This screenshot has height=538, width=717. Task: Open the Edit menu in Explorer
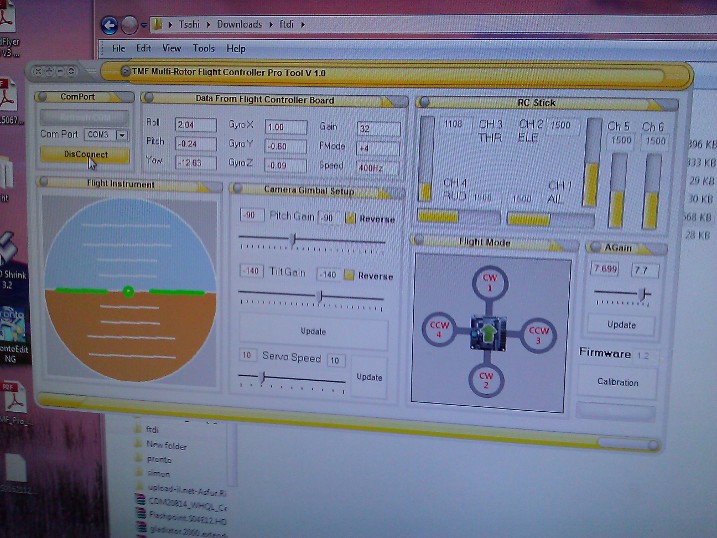[x=144, y=48]
